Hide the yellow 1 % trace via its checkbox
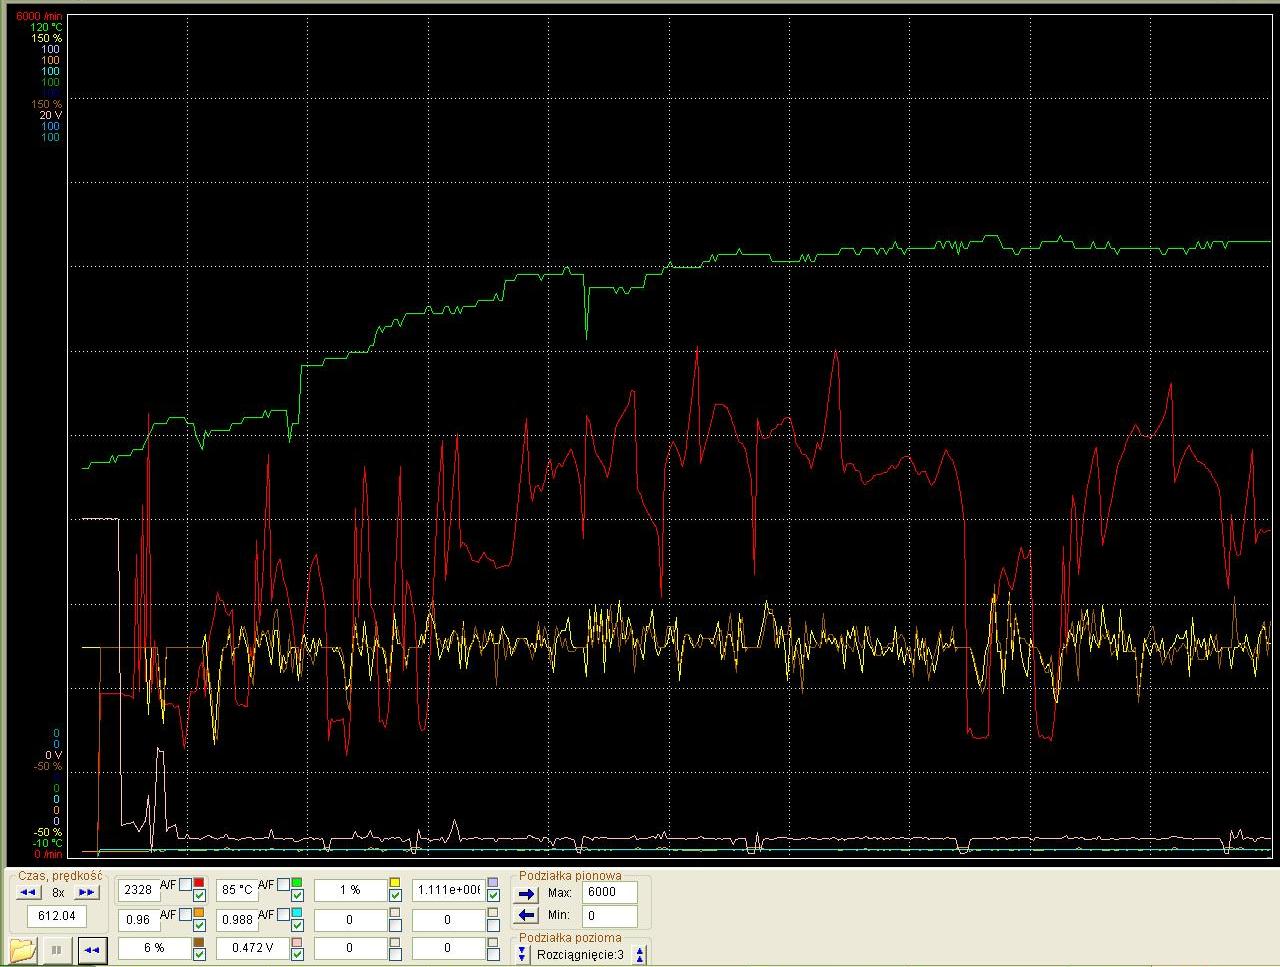1280x967 pixels. (x=395, y=896)
